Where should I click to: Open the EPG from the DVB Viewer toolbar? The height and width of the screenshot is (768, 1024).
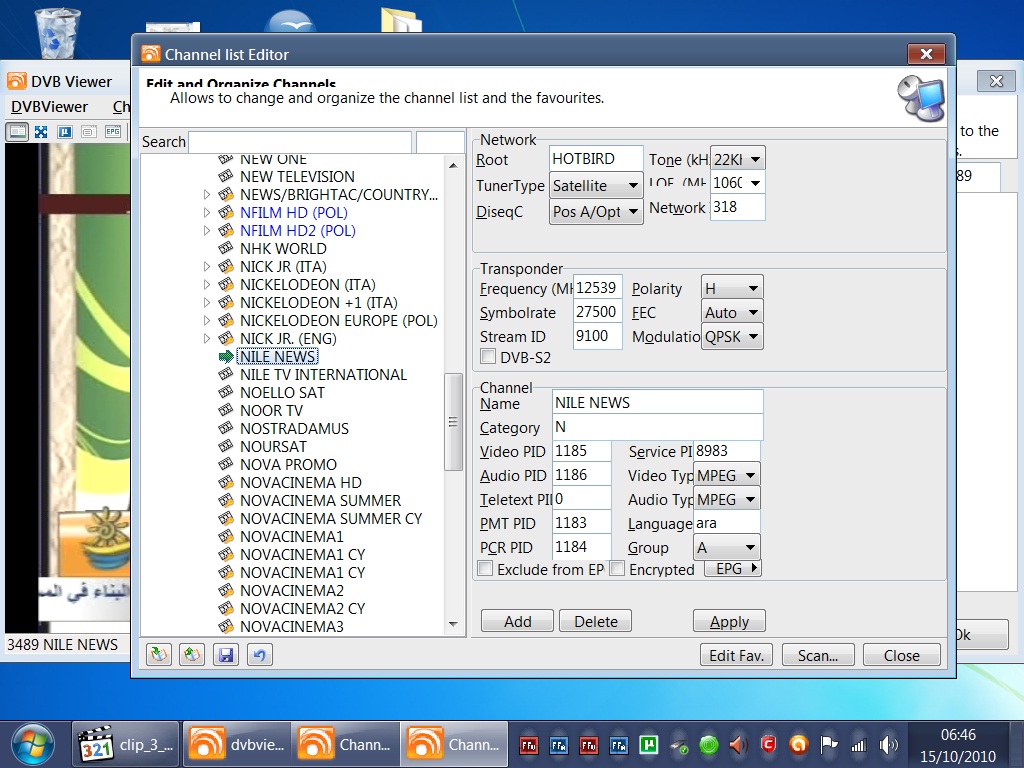(113, 131)
